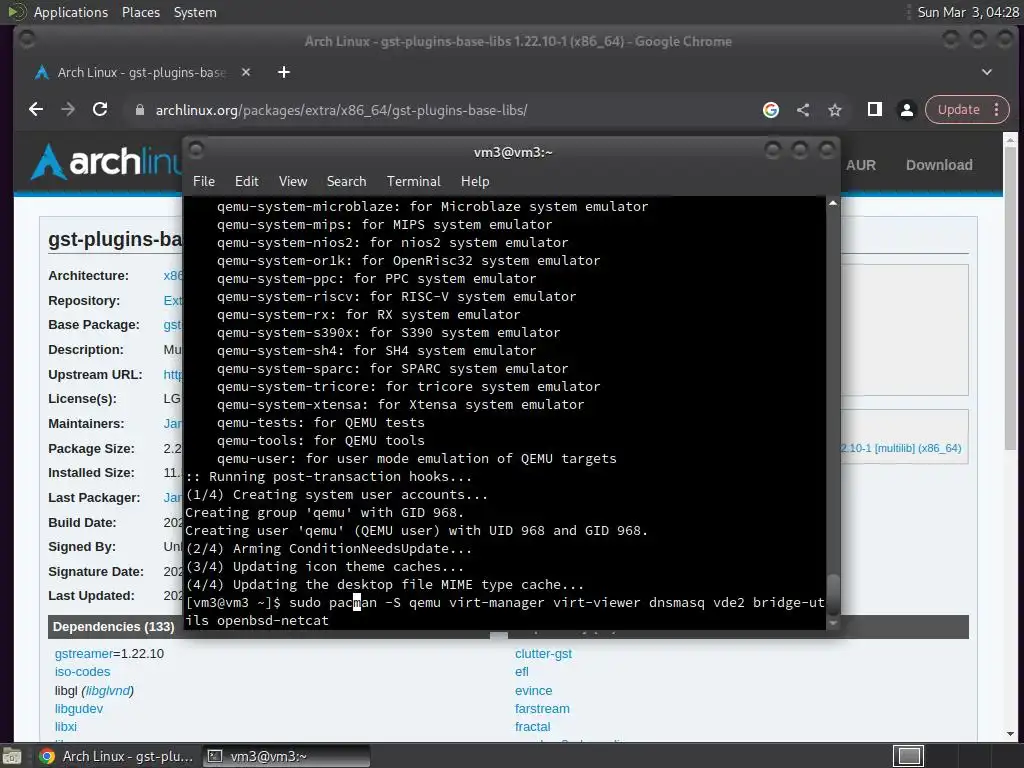Image resolution: width=1024 pixels, height=768 pixels.
Task: Open the efl package link
Action: click(x=522, y=672)
